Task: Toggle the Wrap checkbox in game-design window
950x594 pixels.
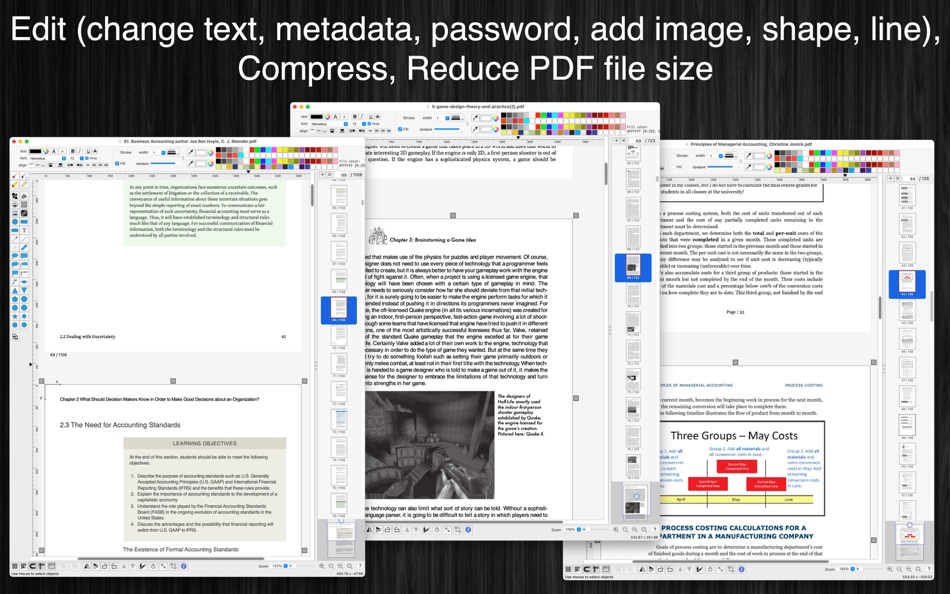Action: coord(370,124)
